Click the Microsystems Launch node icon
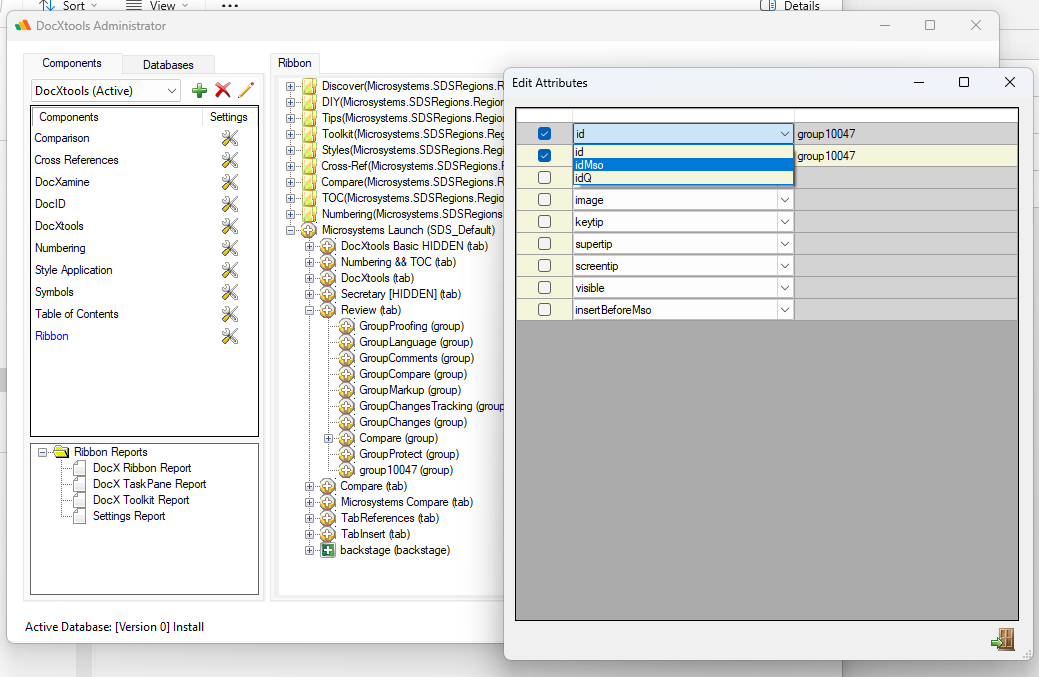Screen dimensions: 1039x677 [309, 231]
